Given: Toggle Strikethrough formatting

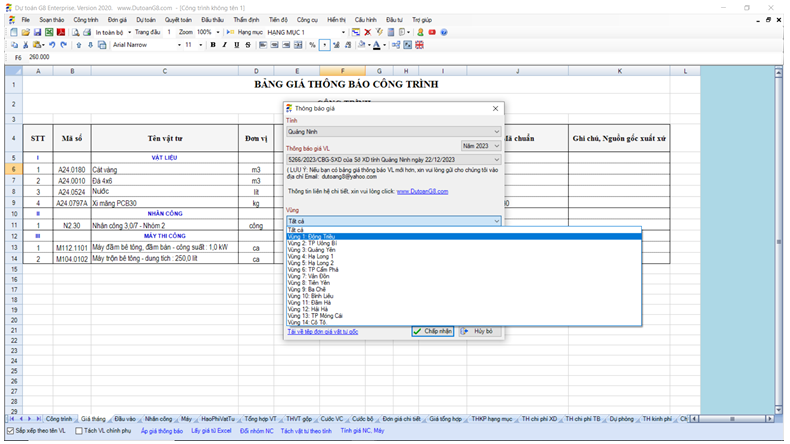Looking at the screenshot, I should coord(248,45).
